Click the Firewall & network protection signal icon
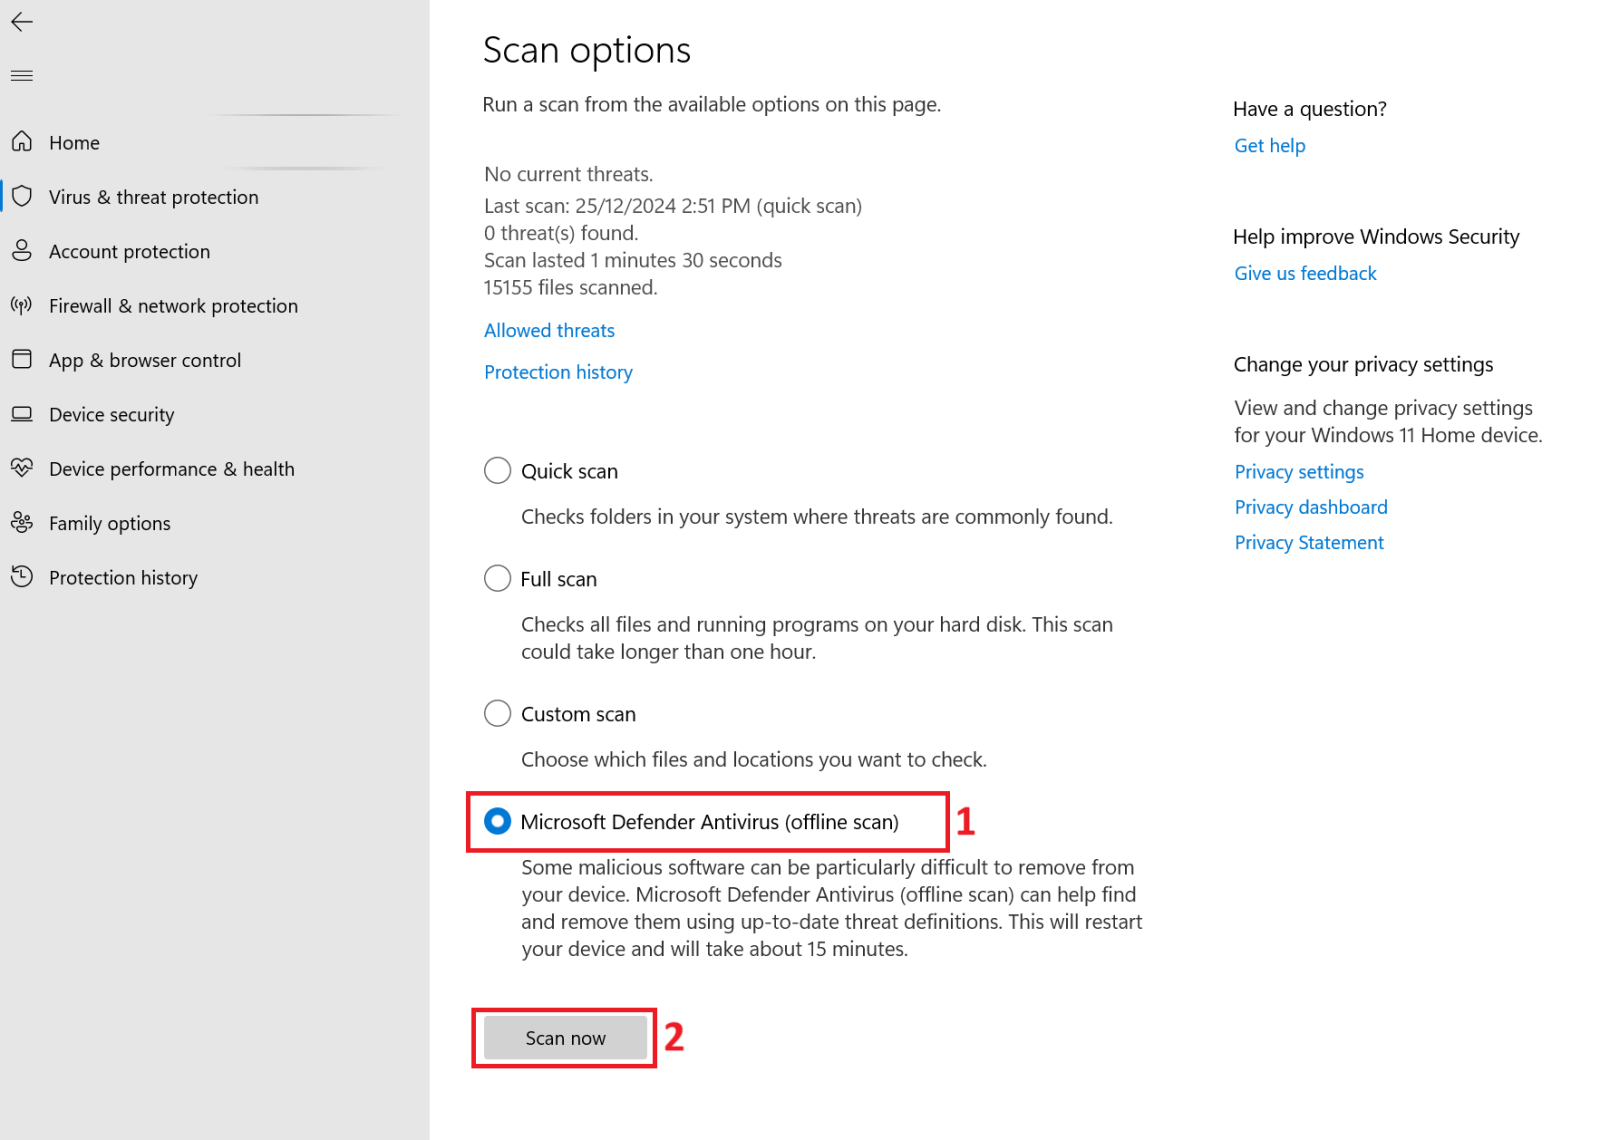This screenshot has height=1140, width=1600. (x=22, y=305)
